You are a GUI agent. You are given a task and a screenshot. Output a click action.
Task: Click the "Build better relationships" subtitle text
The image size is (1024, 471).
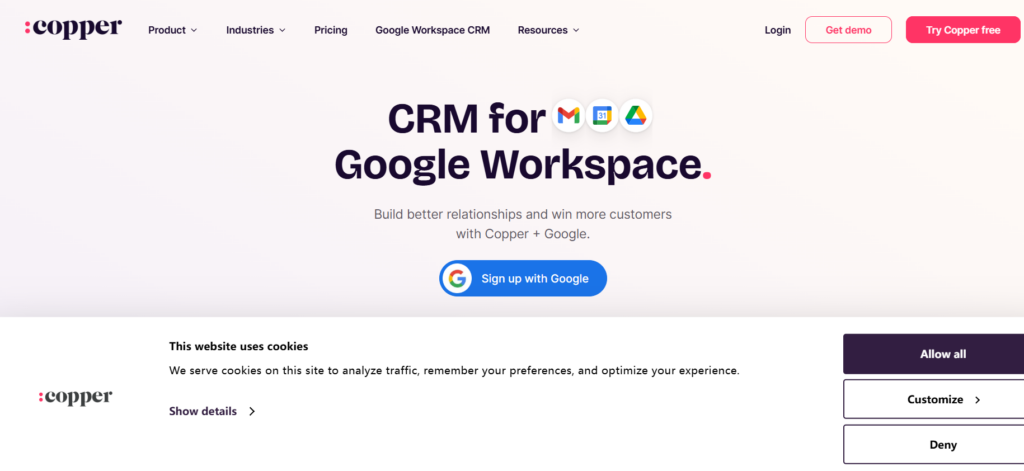click(522, 214)
